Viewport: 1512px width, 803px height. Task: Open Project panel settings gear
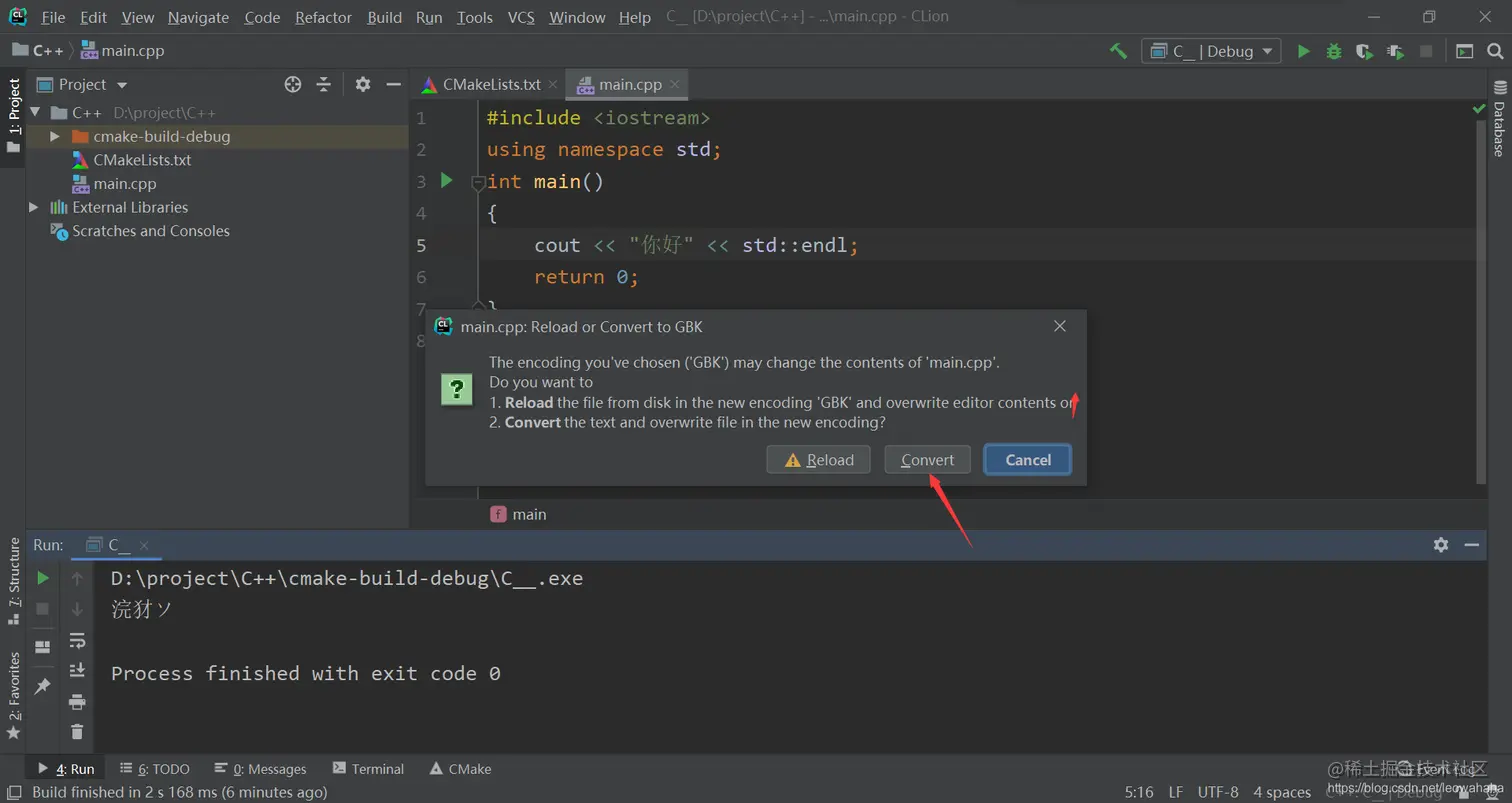click(363, 85)
